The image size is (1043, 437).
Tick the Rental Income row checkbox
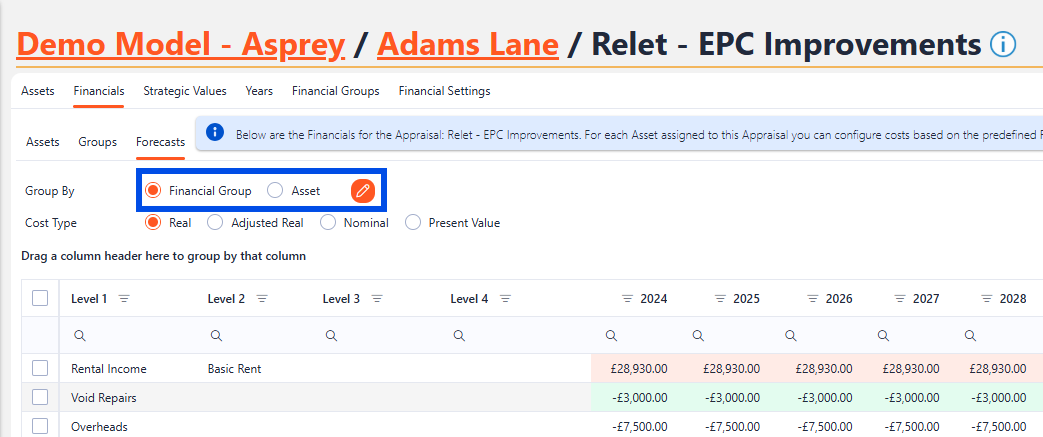pyautogui.click(x=40, y=369)
